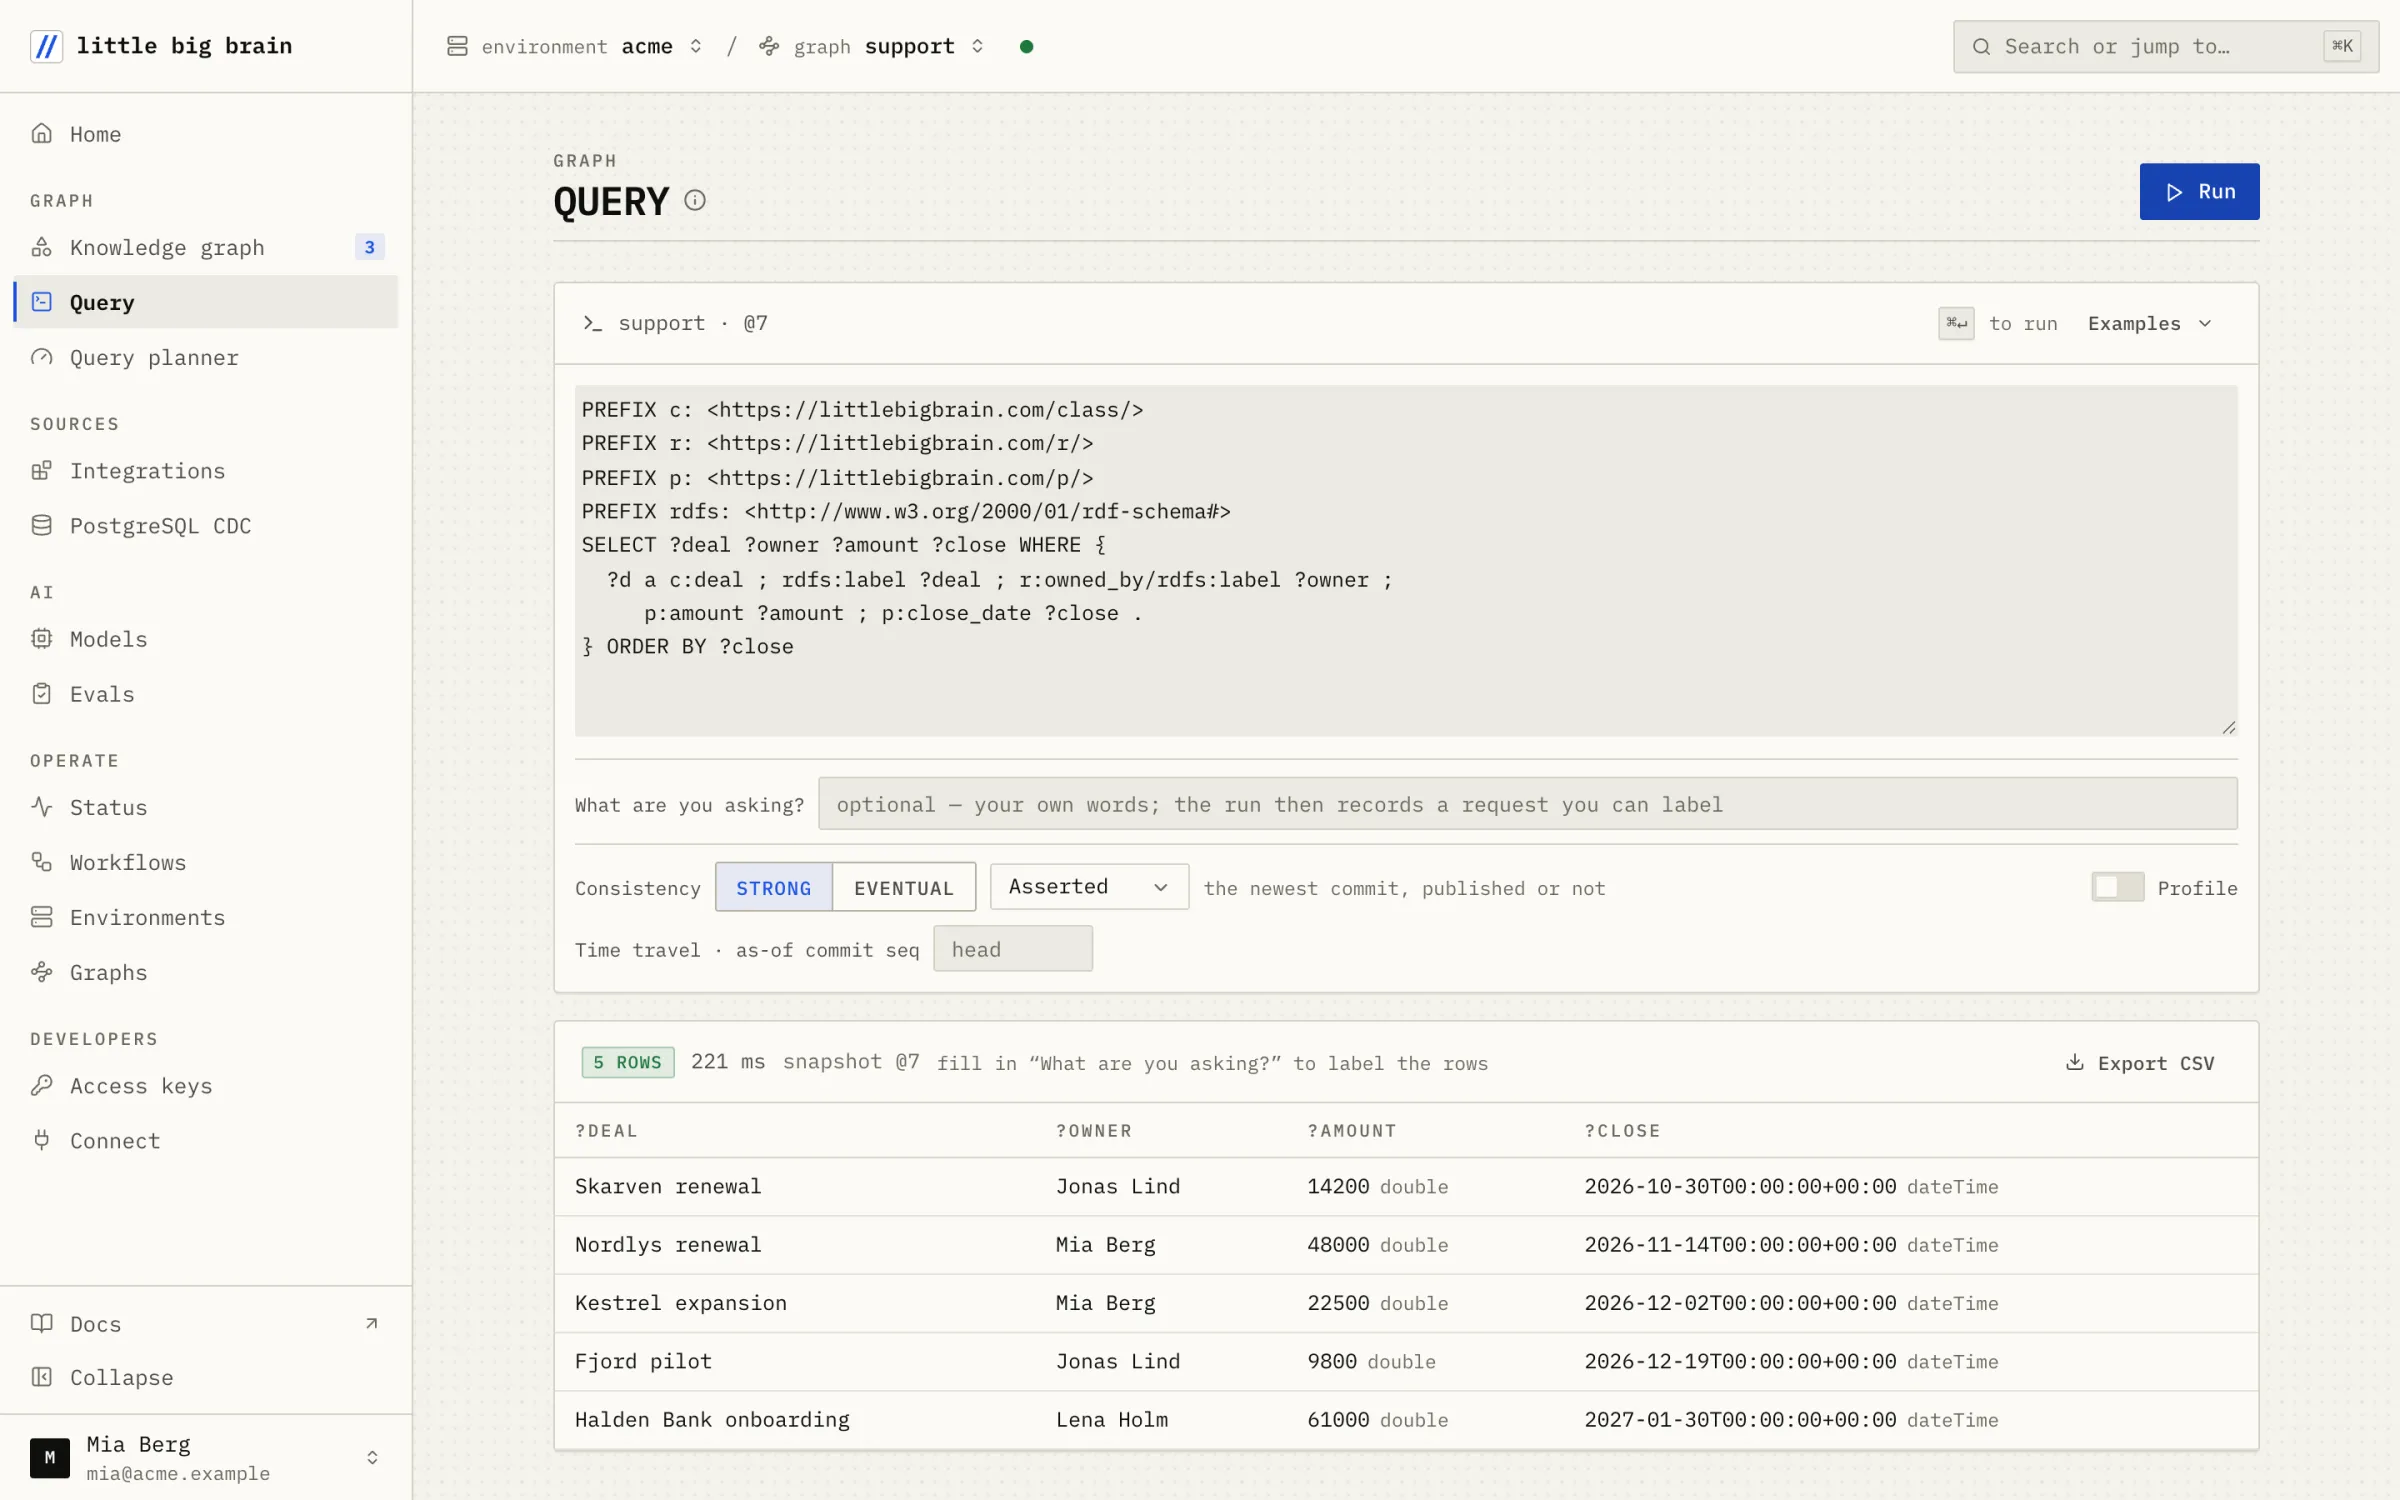Click the info icon beside QUERY heading

coord(695,200)
